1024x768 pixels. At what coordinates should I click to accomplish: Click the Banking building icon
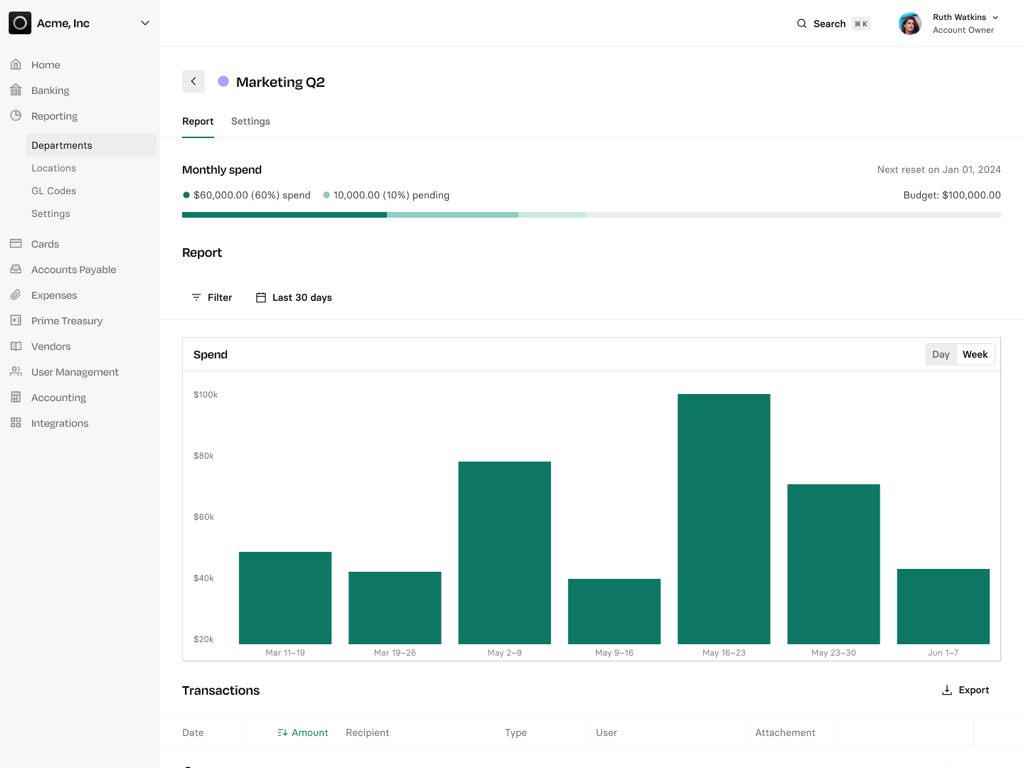[16, 90]
